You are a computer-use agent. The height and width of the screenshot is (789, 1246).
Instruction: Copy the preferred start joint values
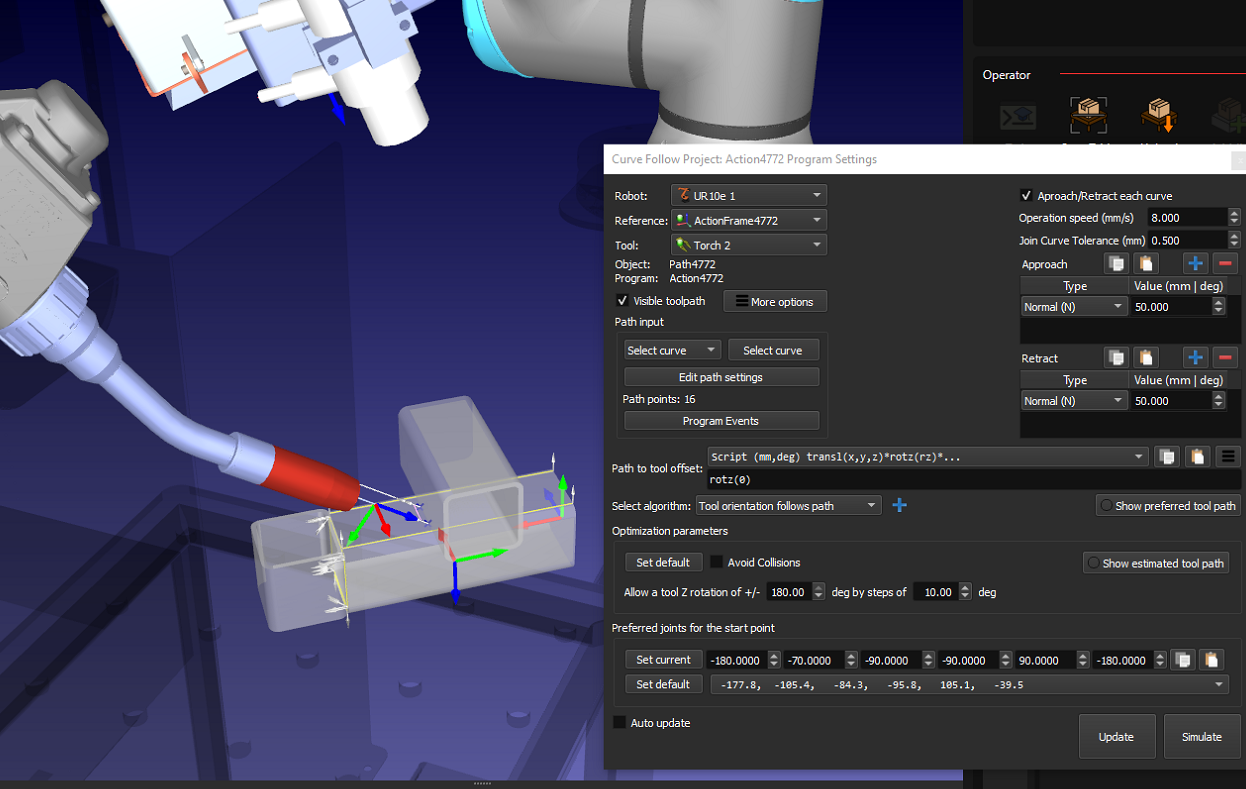[1182, 660]
